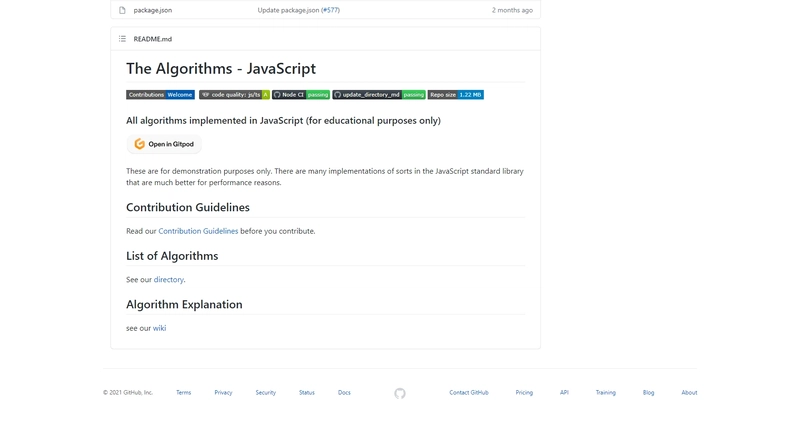800x423 pixels.
Task: Click the '© 2021 GitHub, Inc.' text
Action: click(128, 393)
